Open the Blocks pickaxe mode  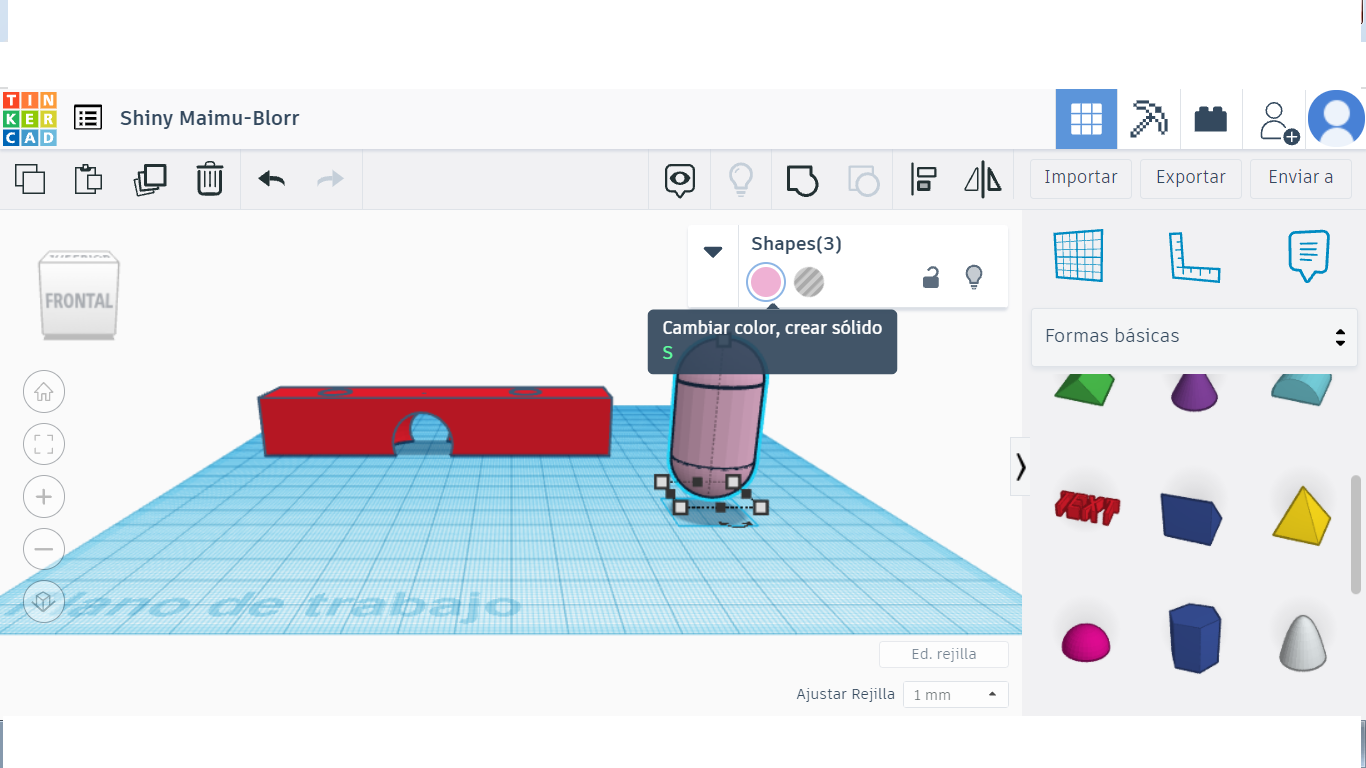pyautogui.click(x=1148, y=119)
